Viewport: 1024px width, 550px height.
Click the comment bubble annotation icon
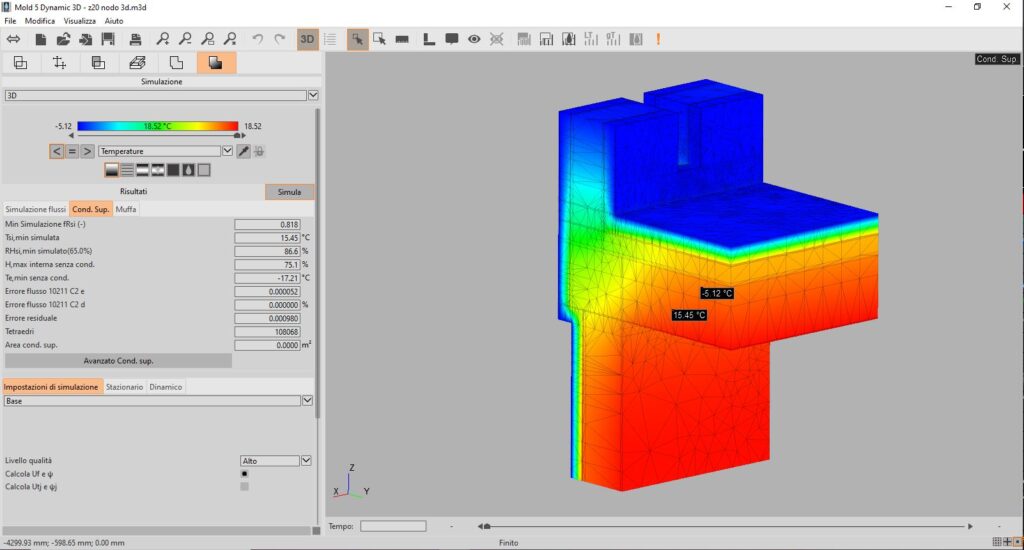452,39
